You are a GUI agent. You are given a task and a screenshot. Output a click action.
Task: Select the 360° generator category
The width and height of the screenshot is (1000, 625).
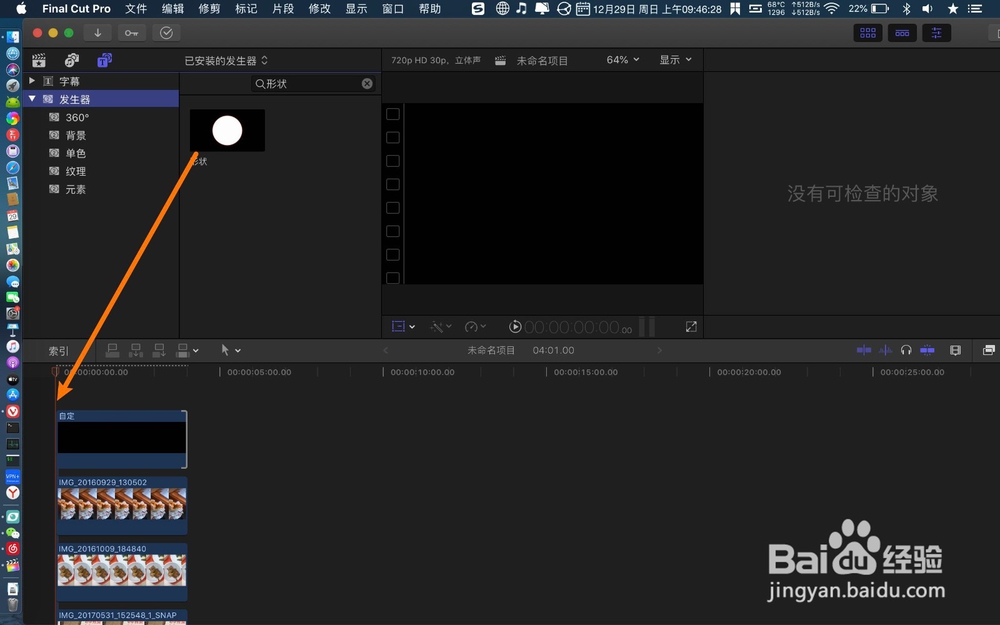coord(77,117)
